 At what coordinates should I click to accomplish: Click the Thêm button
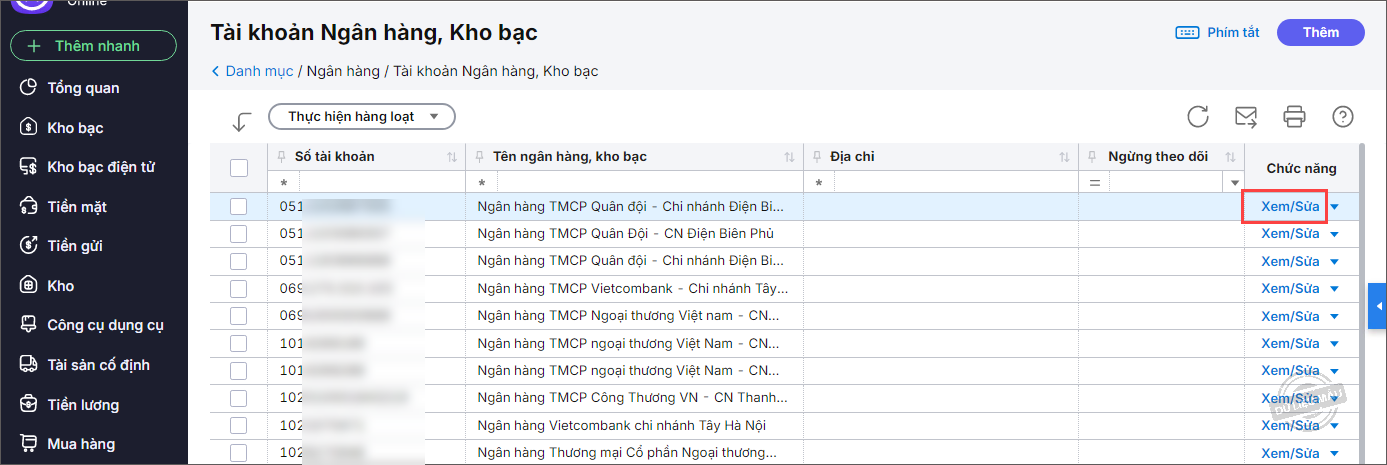[x=1320, y=33]
